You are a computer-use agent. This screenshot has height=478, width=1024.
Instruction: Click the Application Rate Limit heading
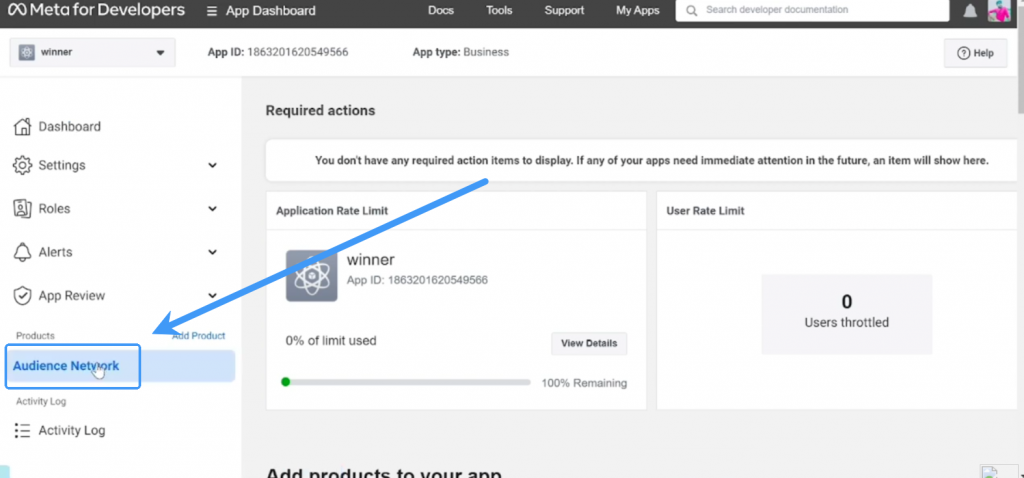click(x=332, y=211)
